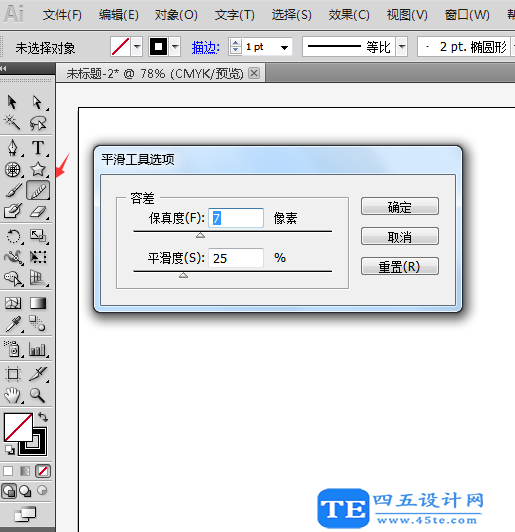Choose the Symbol Sprayer tool

click(13, 348)
